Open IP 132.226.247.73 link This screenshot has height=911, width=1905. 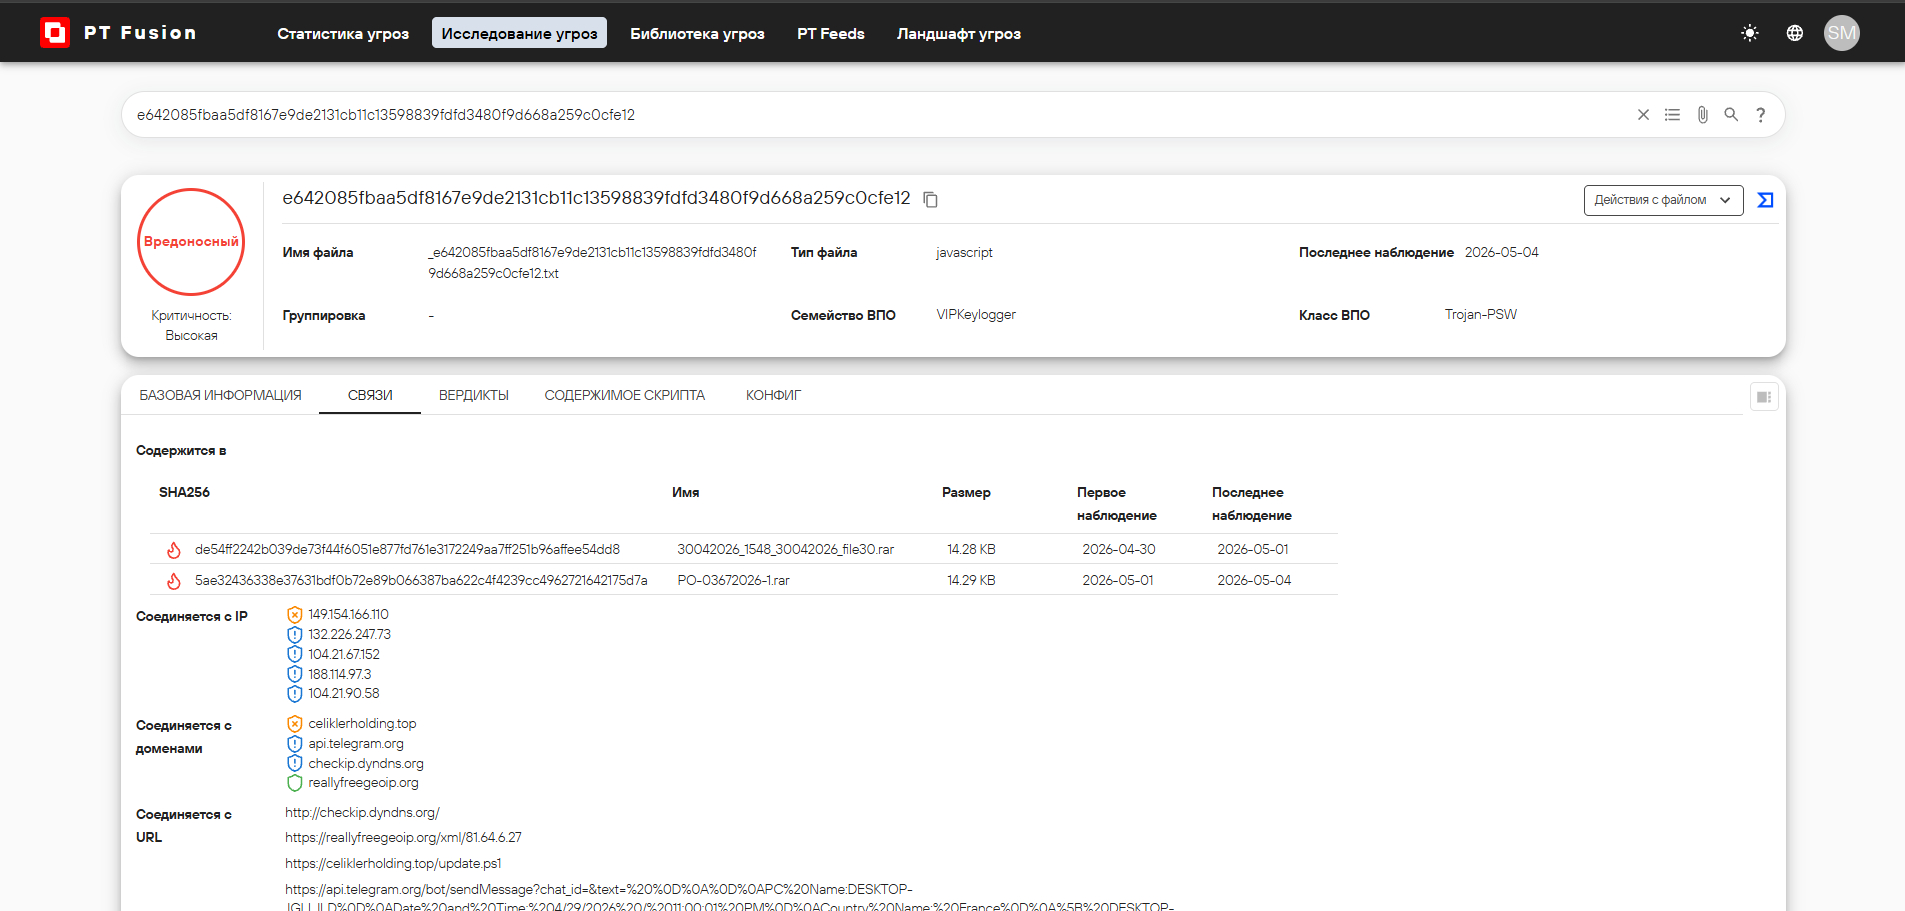(349, 635)
